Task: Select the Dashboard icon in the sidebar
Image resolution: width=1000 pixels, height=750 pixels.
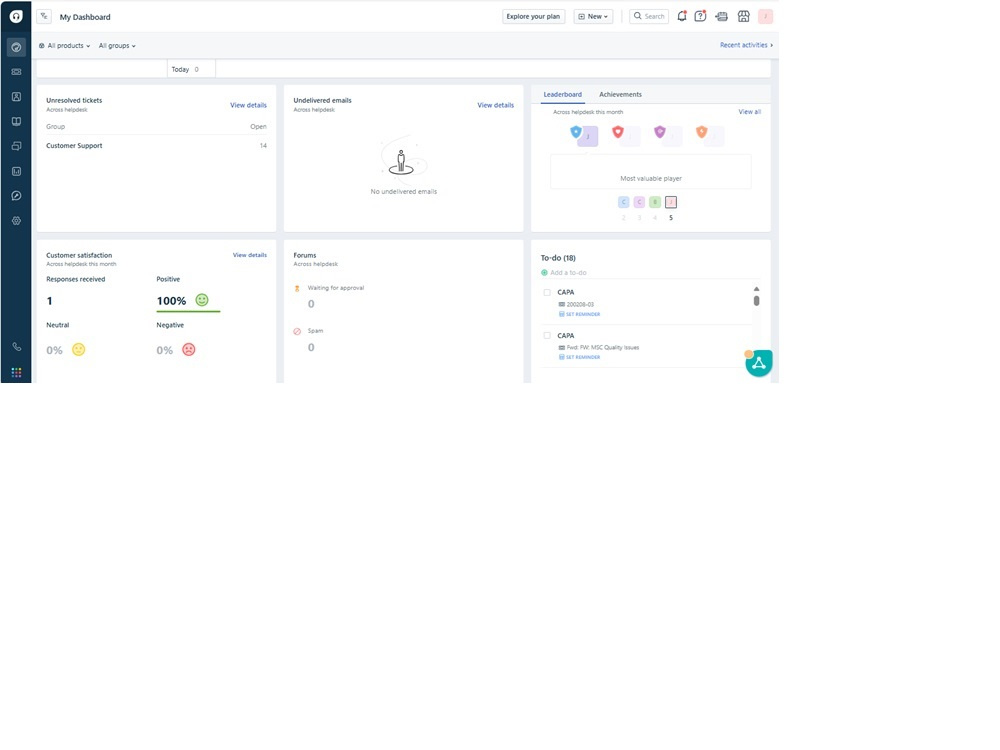Action: pos(17,47)
